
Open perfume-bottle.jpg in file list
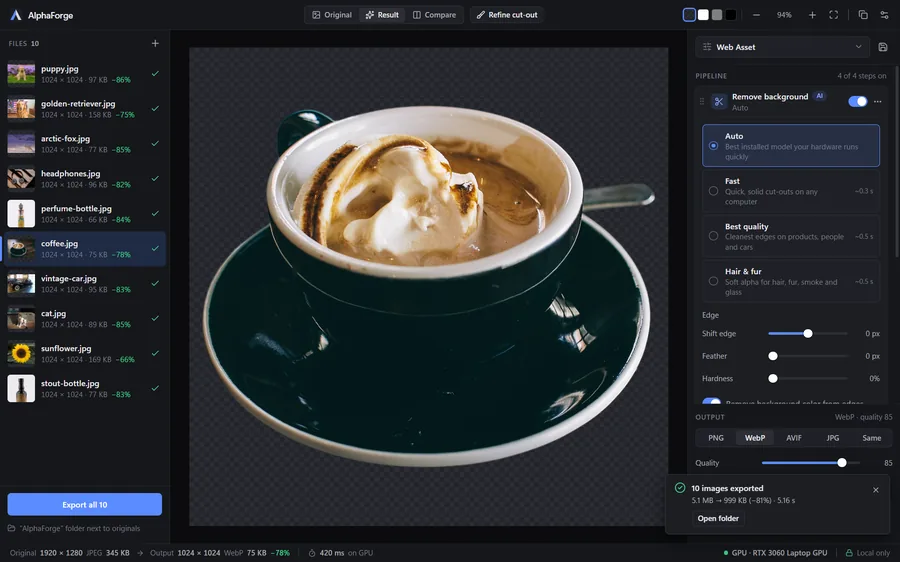(x=84, y=214)
